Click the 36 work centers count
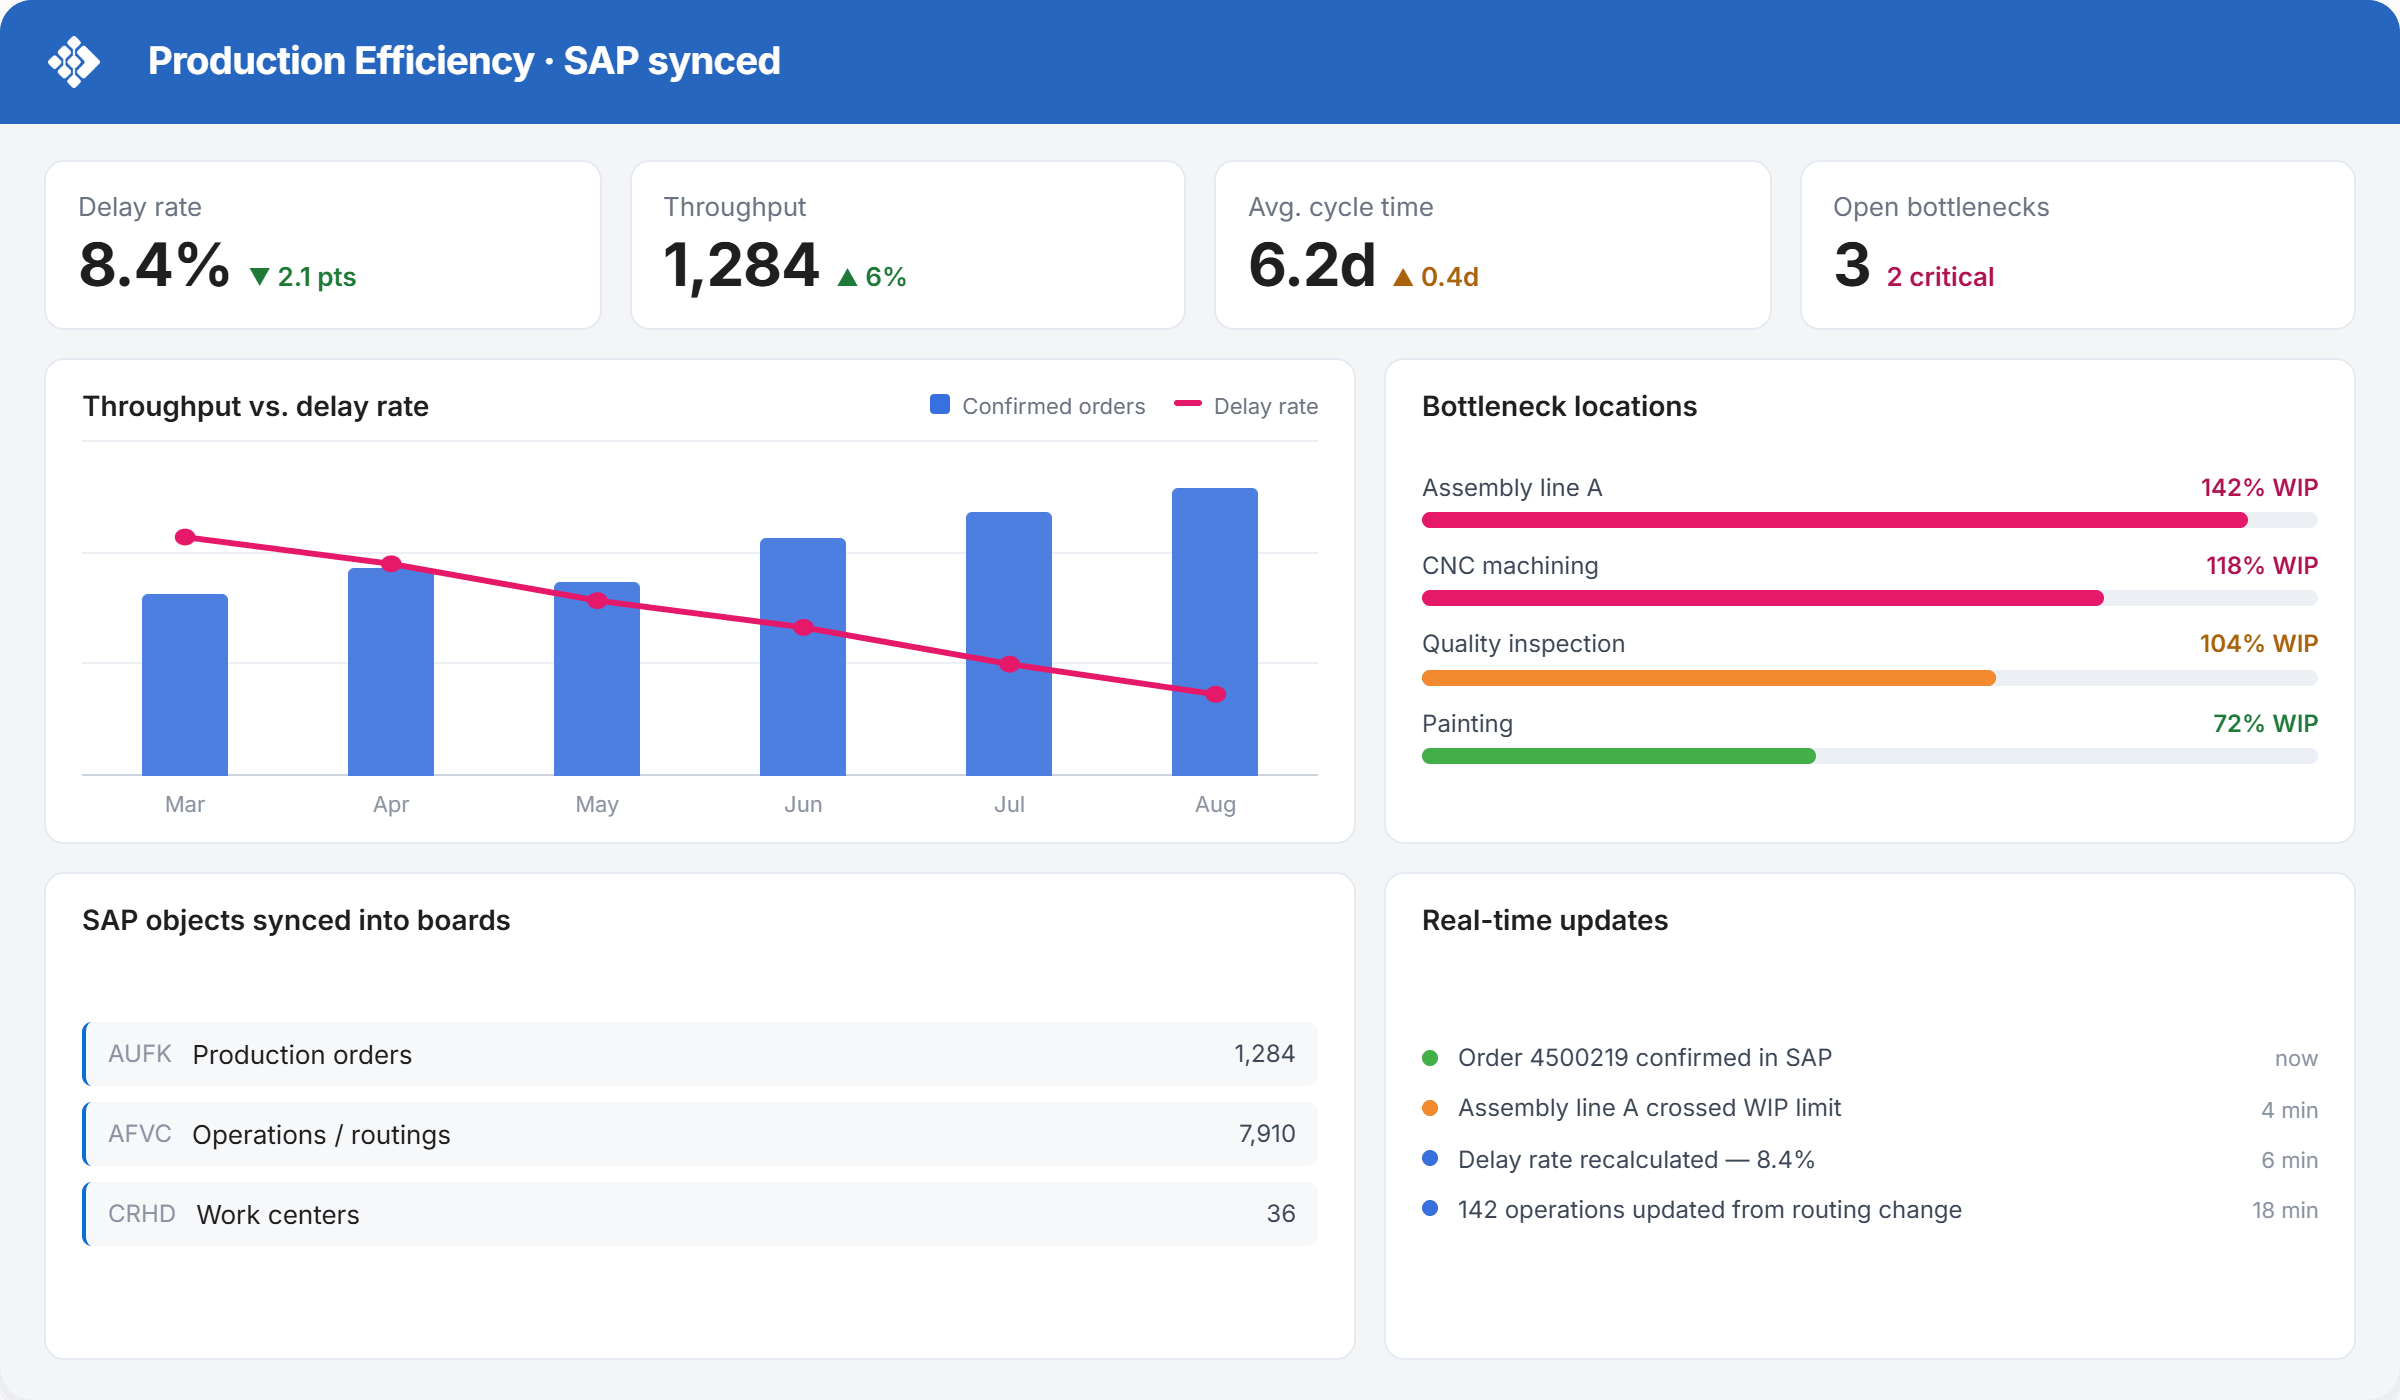 pyautogui.click(x=1281, y=1214)
